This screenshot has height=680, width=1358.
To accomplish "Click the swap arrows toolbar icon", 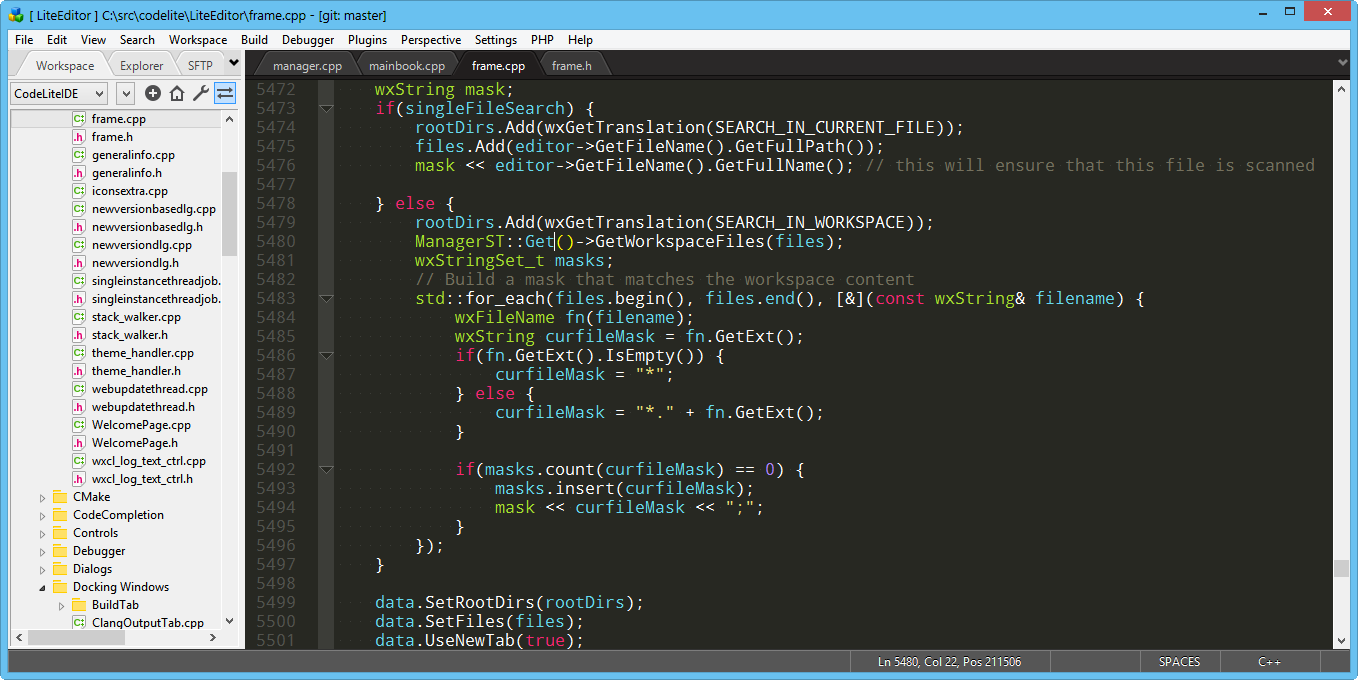I will point(224,93).
